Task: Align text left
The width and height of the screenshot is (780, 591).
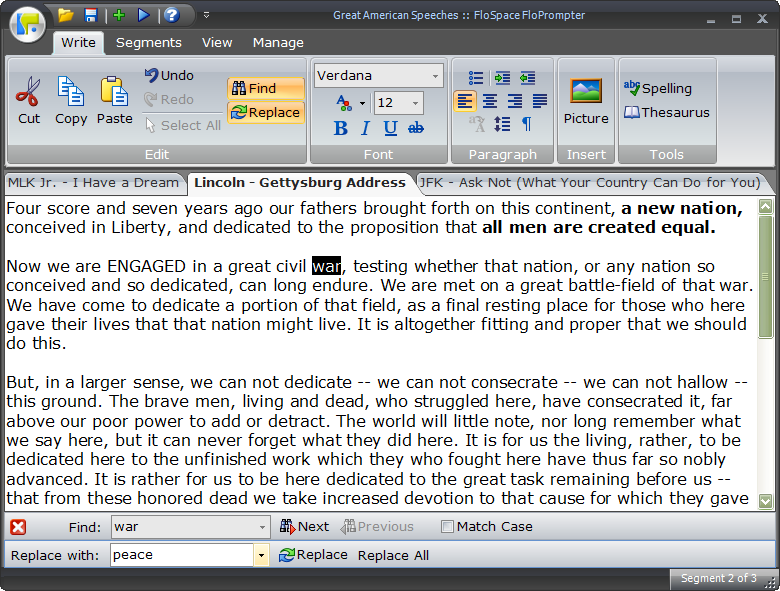Action: point(465,101)
